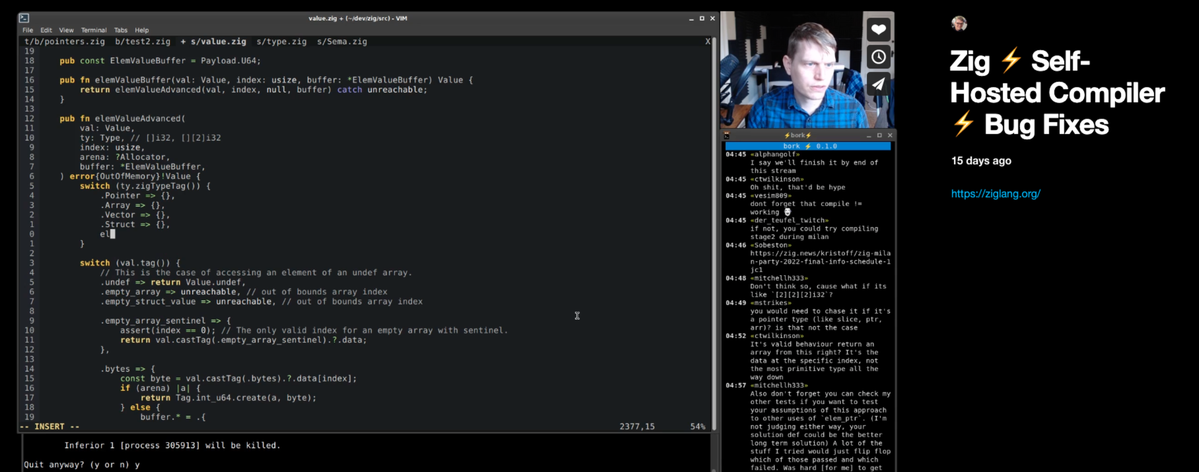Click the Zig Self-Hosted Compiler Bug Fixes title
This screenshot has height=472, width=1199.
coord(1057,93)
